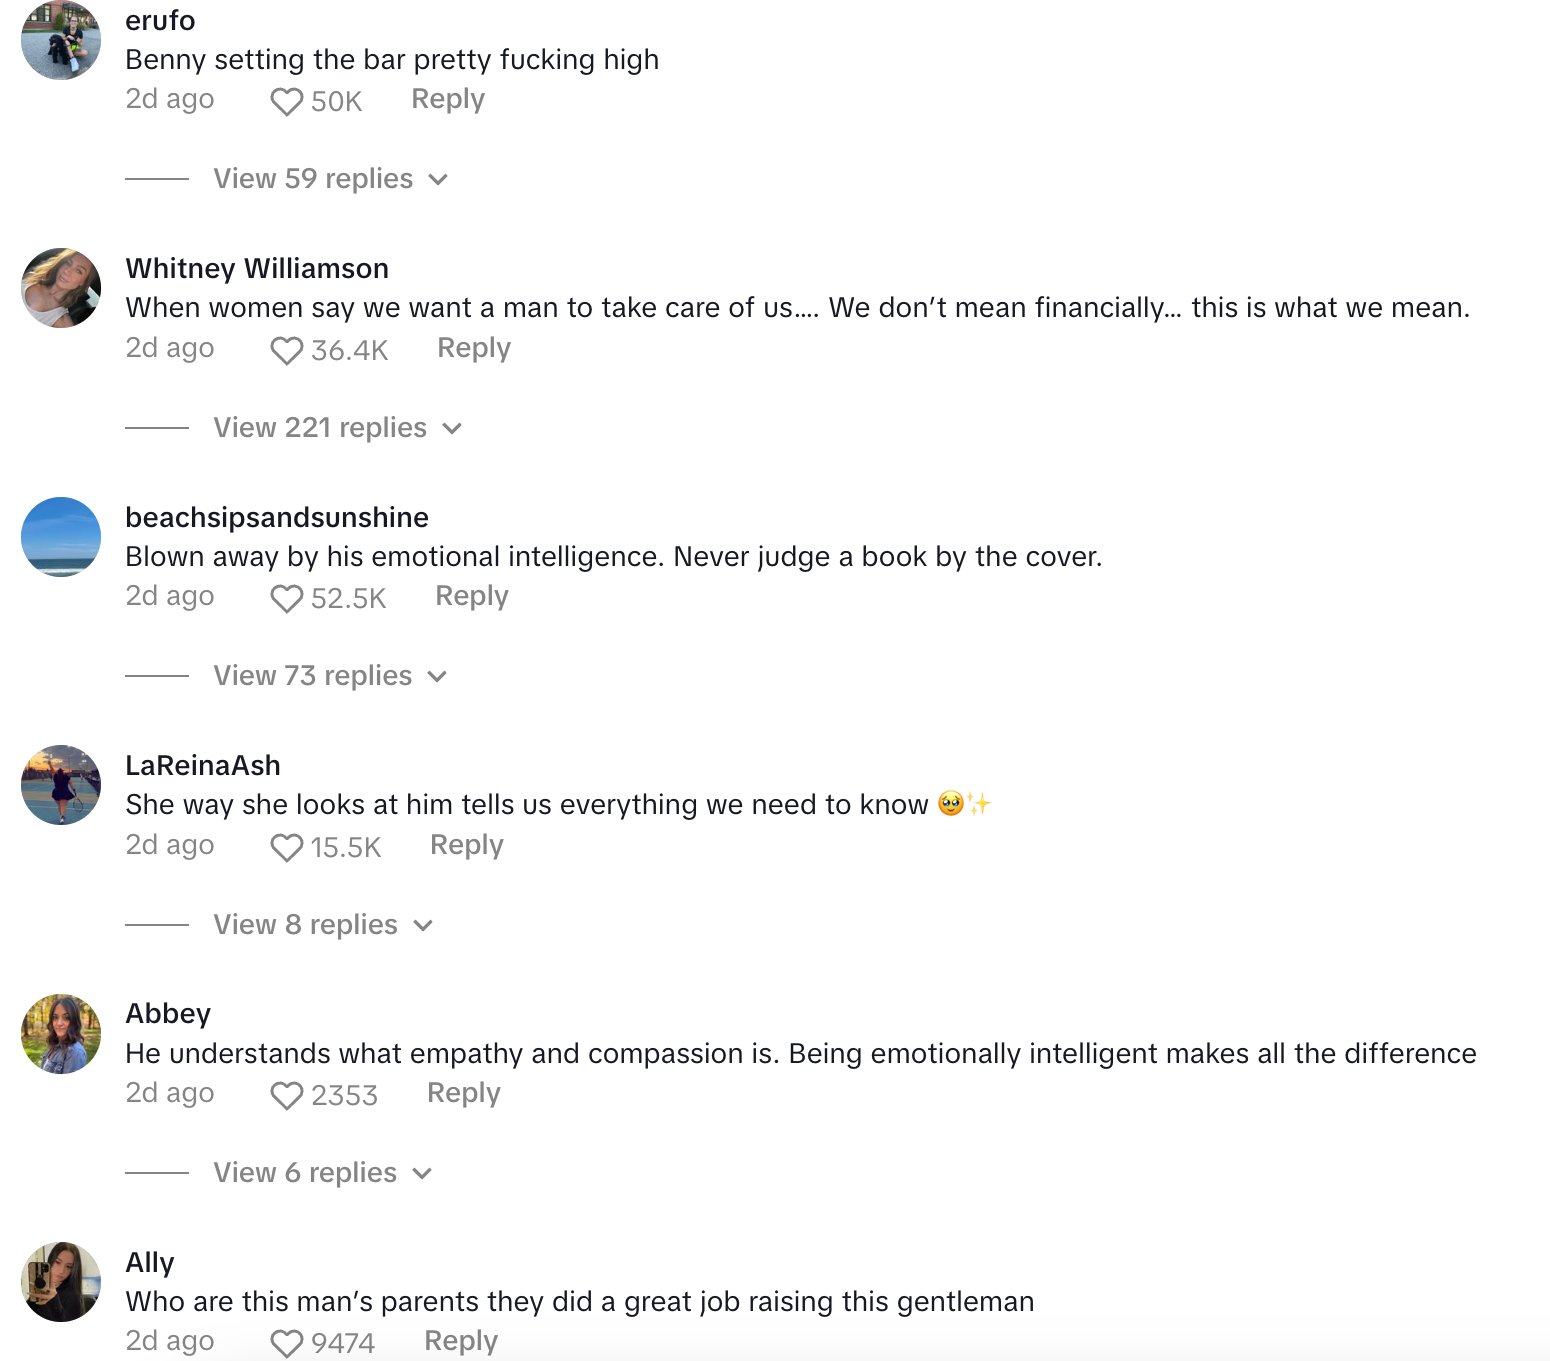Viewport: 1550px width, 1361px height.
Task: Show 73 replies under beachsipsandsunshine
Action: [330, 676]
